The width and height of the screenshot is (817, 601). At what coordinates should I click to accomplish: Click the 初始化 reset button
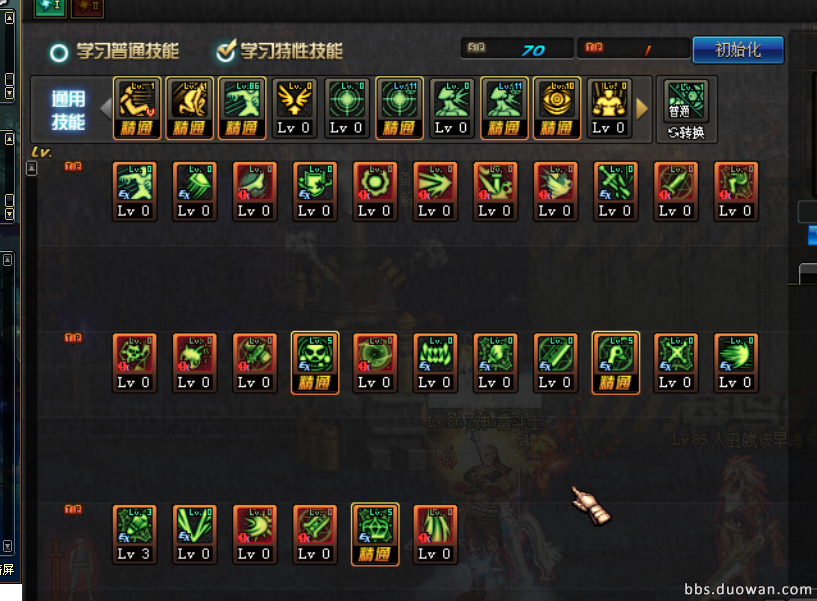[738, 50]
